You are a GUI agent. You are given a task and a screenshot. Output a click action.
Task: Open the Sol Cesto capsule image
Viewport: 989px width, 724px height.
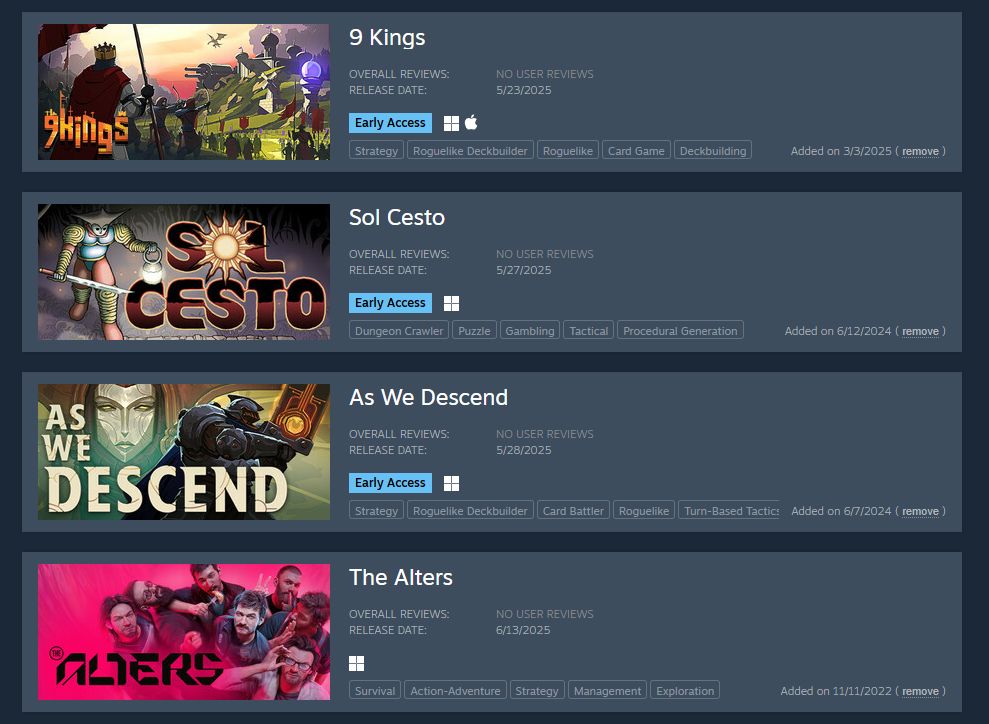click(x=184, y=272)
